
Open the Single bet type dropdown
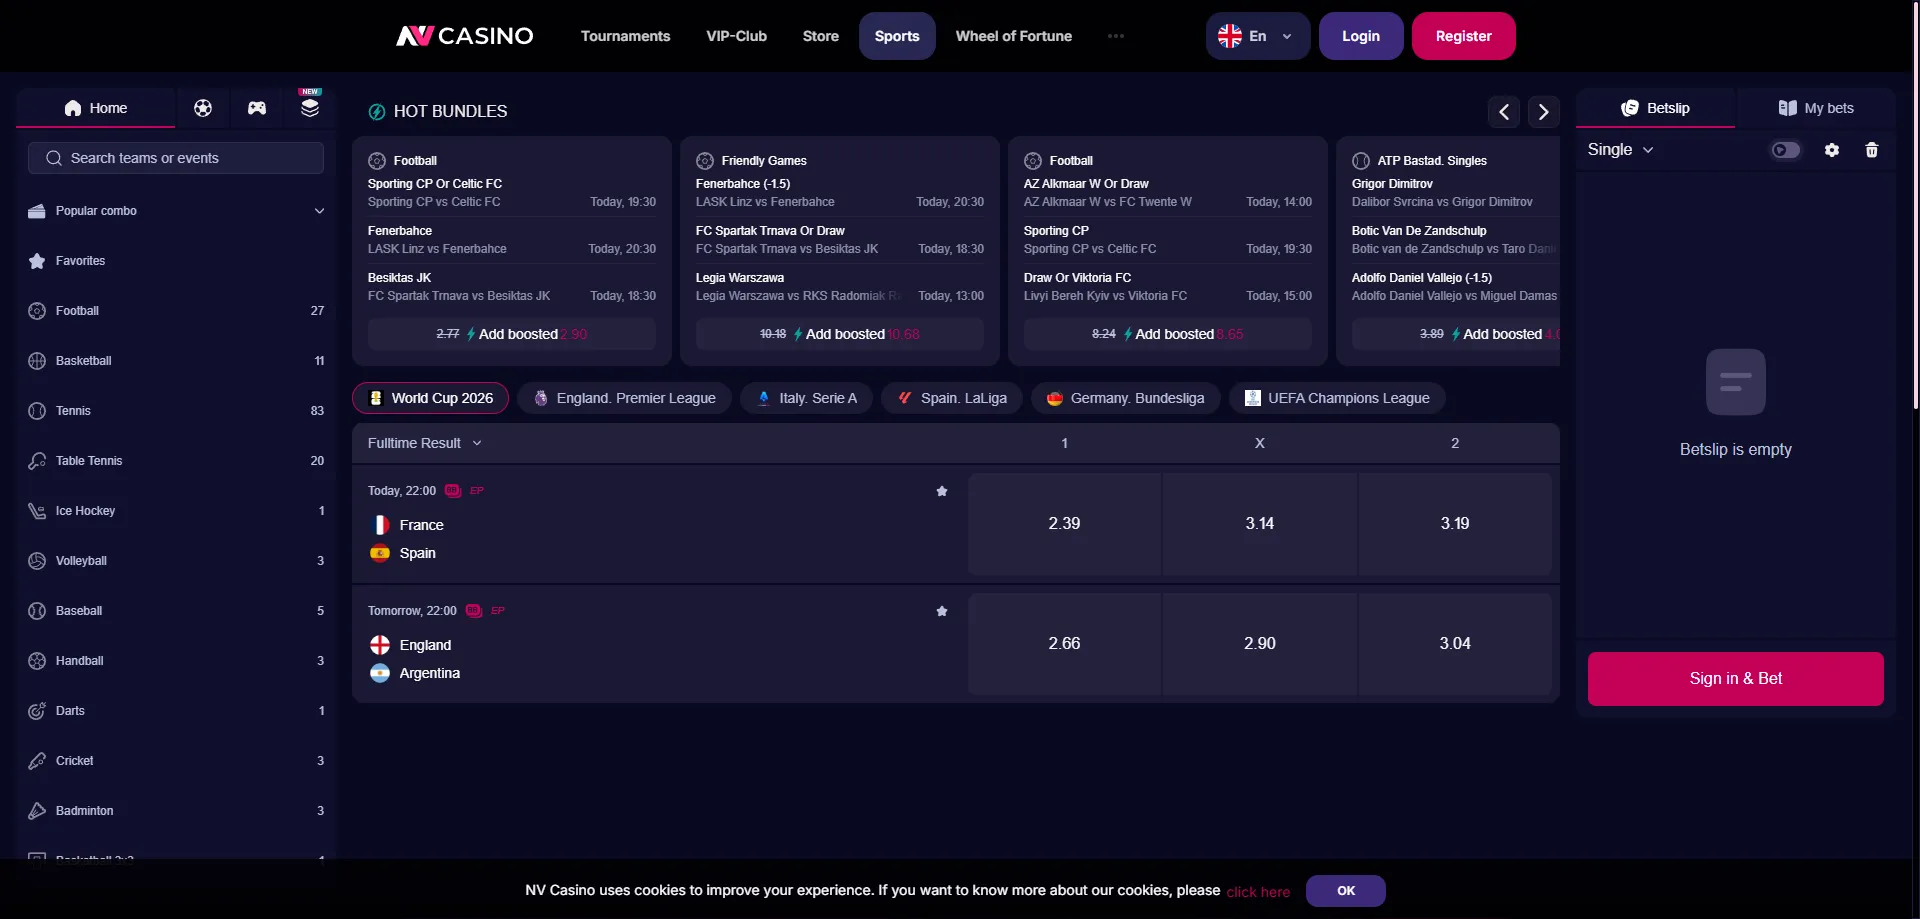pyautogui.click(x=1621, y=150)
